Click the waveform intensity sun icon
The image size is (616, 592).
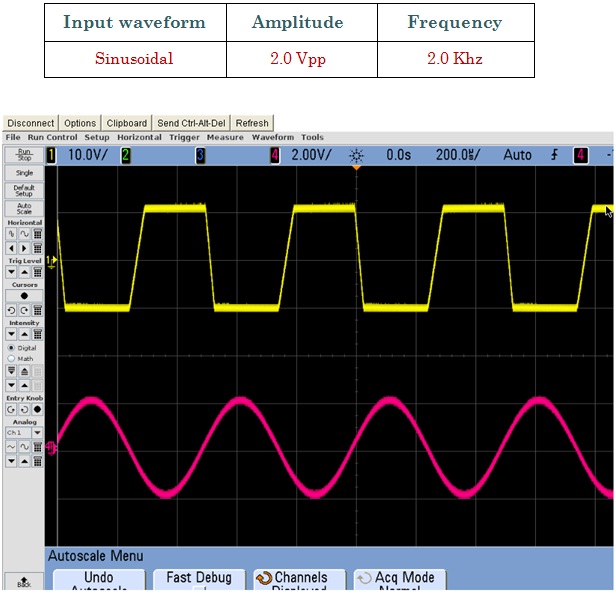coord(356,156)
